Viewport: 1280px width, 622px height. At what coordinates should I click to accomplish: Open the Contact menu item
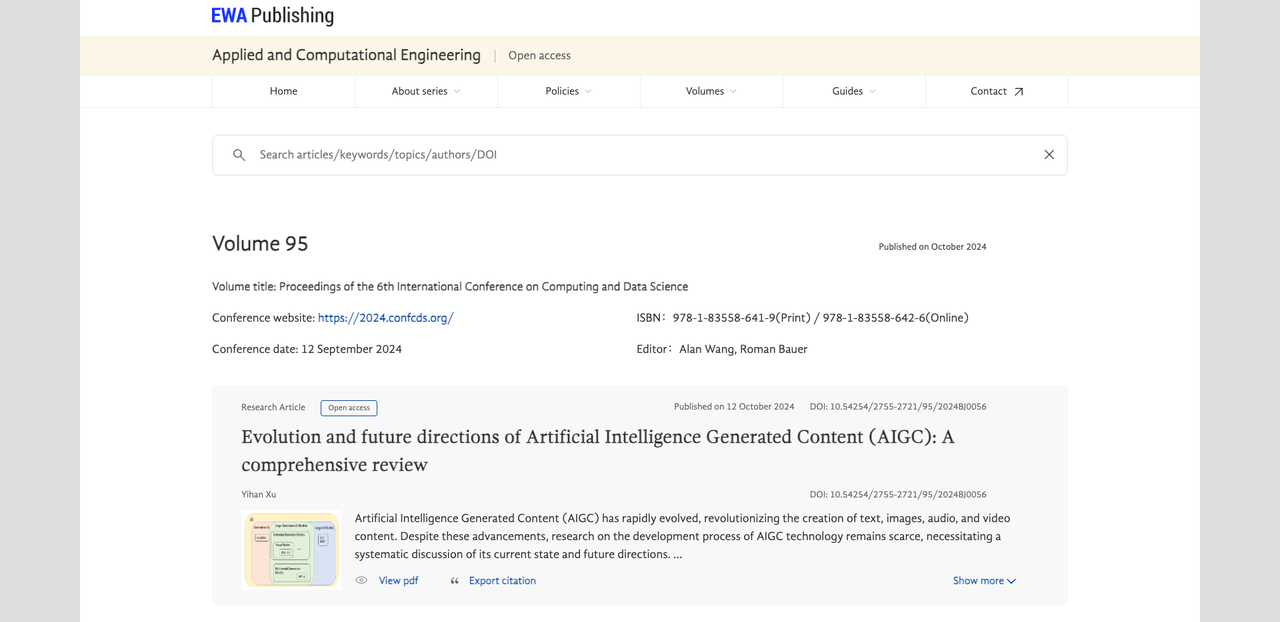(x=988, y=91)
